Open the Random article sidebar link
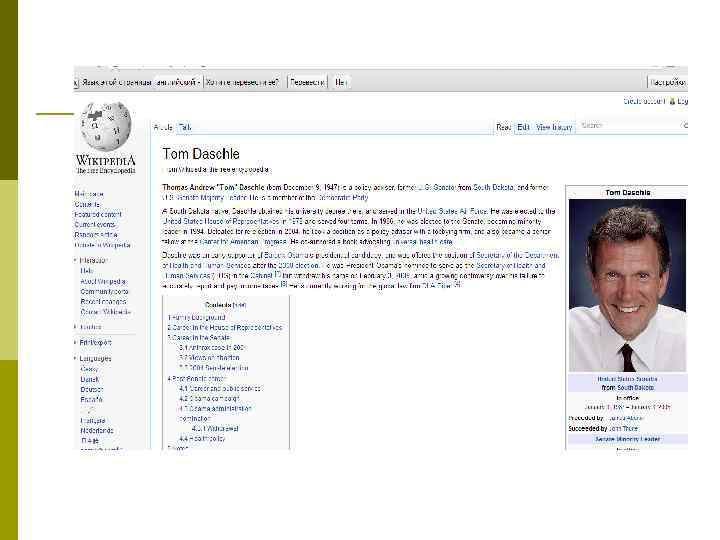The width and height of the screenshot is (720, 540). (x=96, y=235)
